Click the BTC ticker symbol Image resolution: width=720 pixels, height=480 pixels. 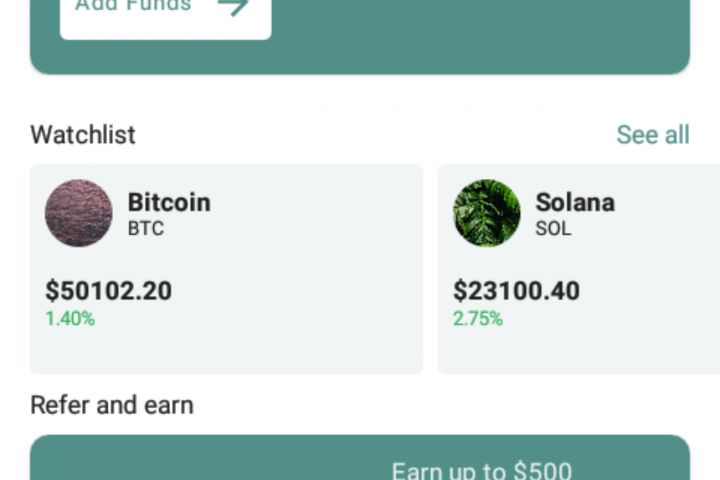(x=146, y=229)
